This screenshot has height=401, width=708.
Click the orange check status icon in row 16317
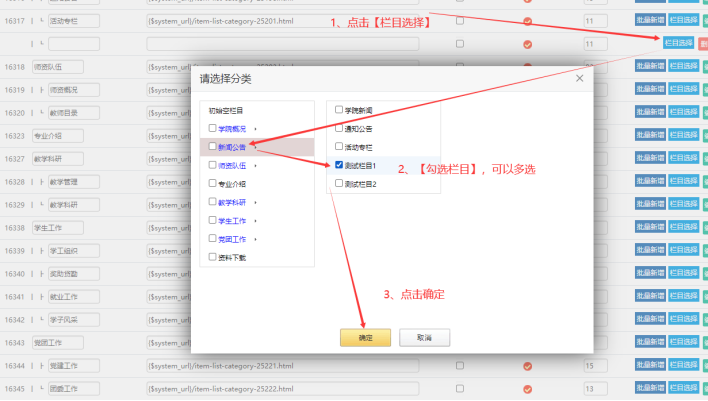(528, 20)
